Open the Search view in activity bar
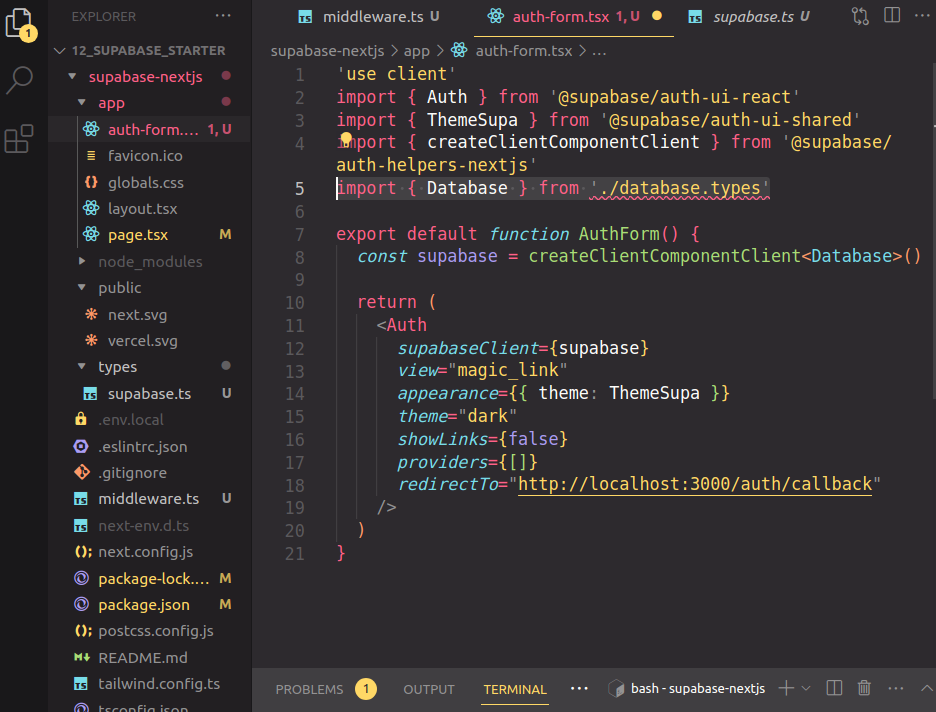The width and height of the screenshot is (936, 712). click(19, 79)
